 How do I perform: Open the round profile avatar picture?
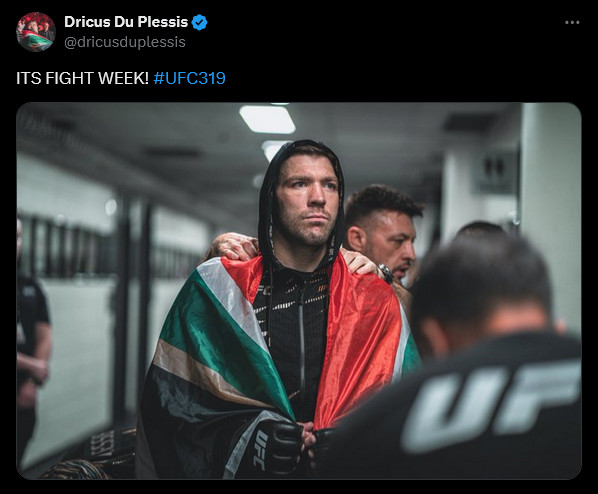point(36,32)
